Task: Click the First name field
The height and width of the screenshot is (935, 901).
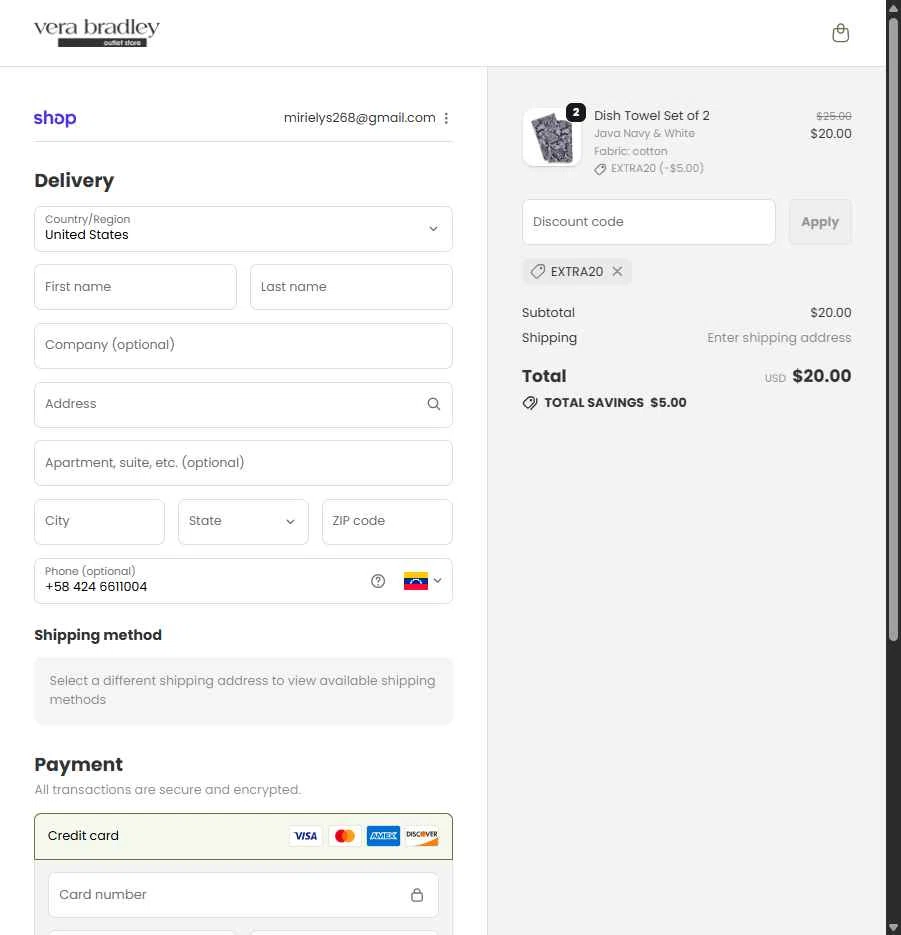Action: [135, 287]
